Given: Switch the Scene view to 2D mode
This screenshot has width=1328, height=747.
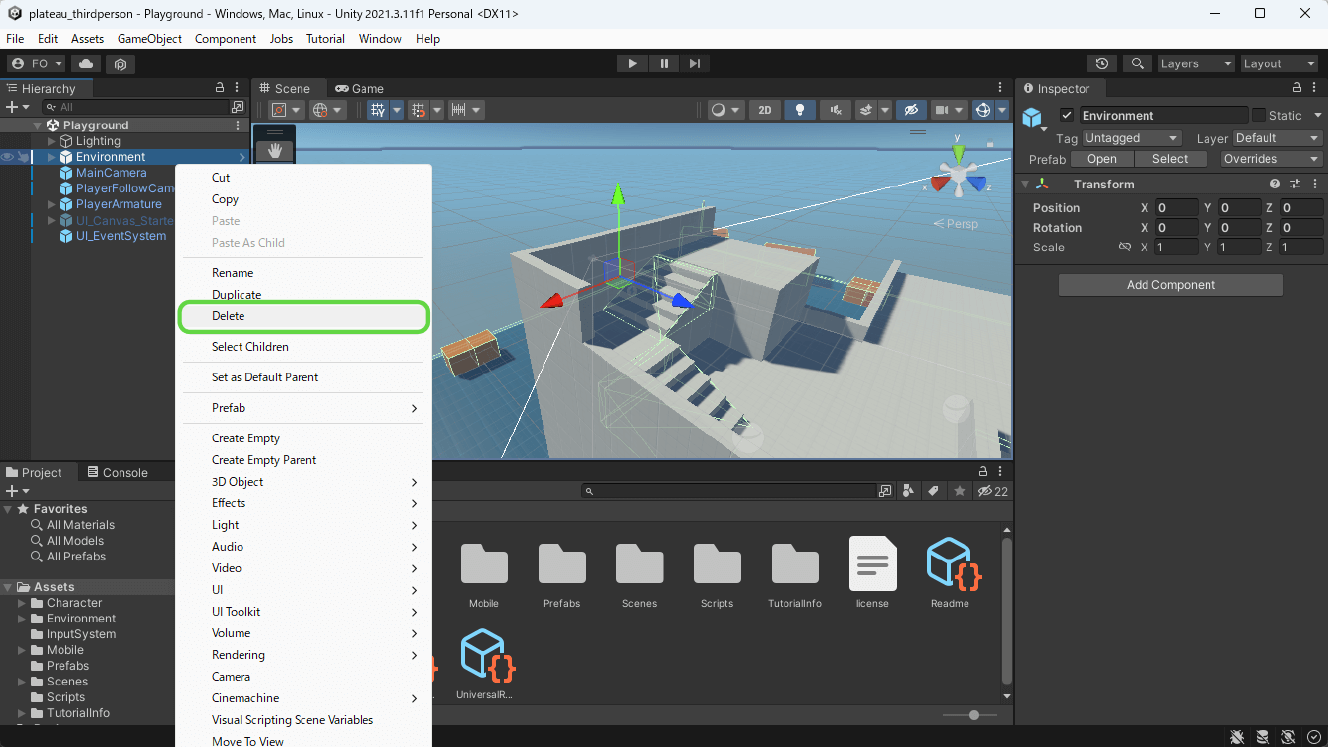Looking at the screenshot, I should click(x=765, y=110).
